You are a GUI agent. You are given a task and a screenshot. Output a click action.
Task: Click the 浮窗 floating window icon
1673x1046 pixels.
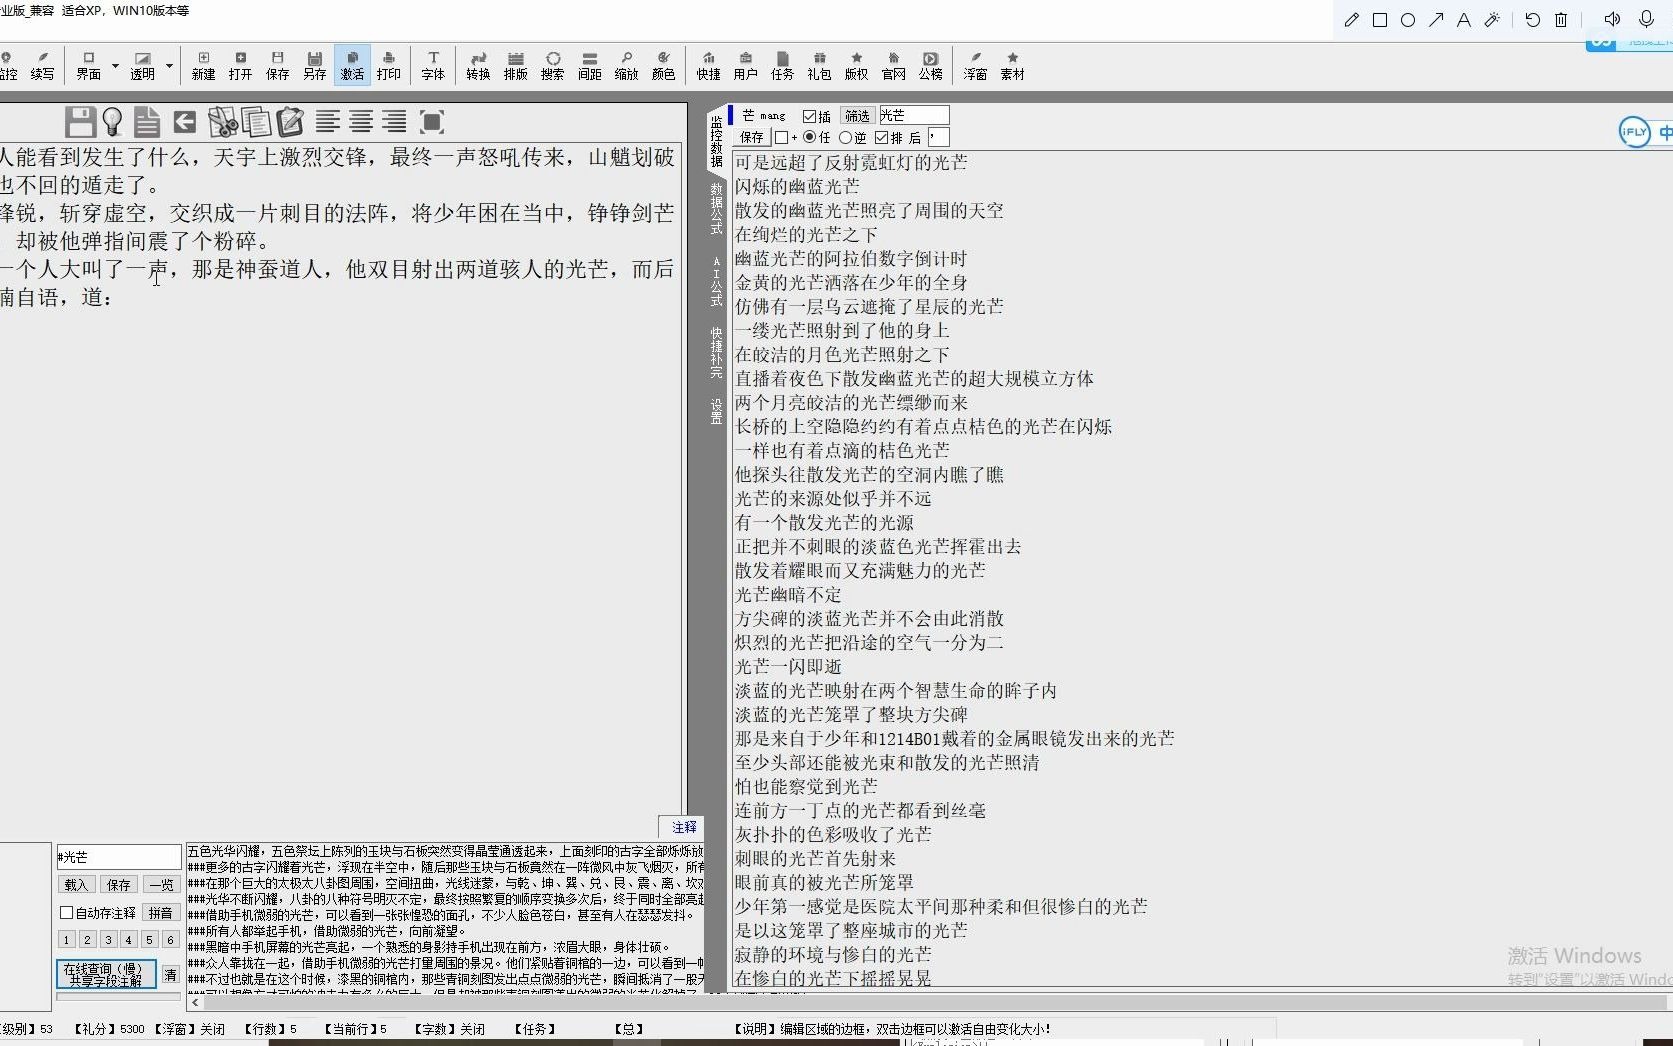click(976, 65)
